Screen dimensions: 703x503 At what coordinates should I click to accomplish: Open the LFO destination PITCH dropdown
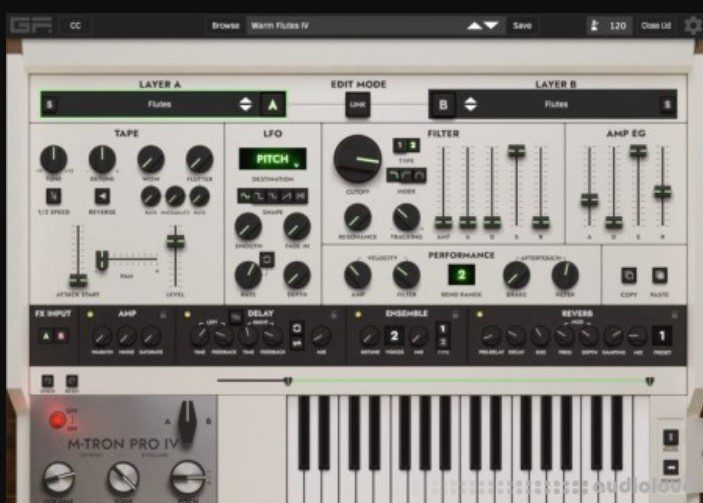pos(273,159)
